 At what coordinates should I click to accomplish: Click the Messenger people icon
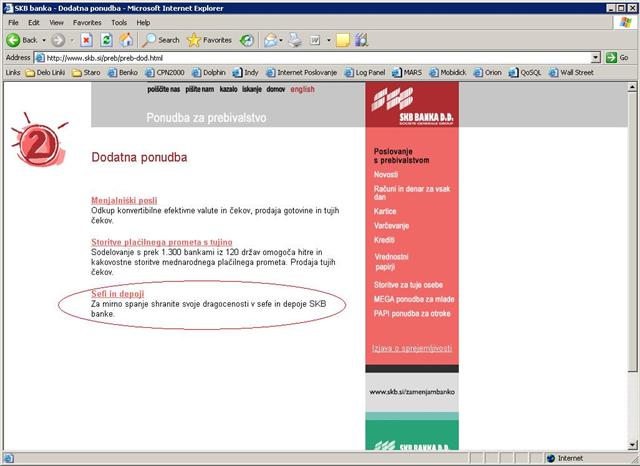pos(361,40)
